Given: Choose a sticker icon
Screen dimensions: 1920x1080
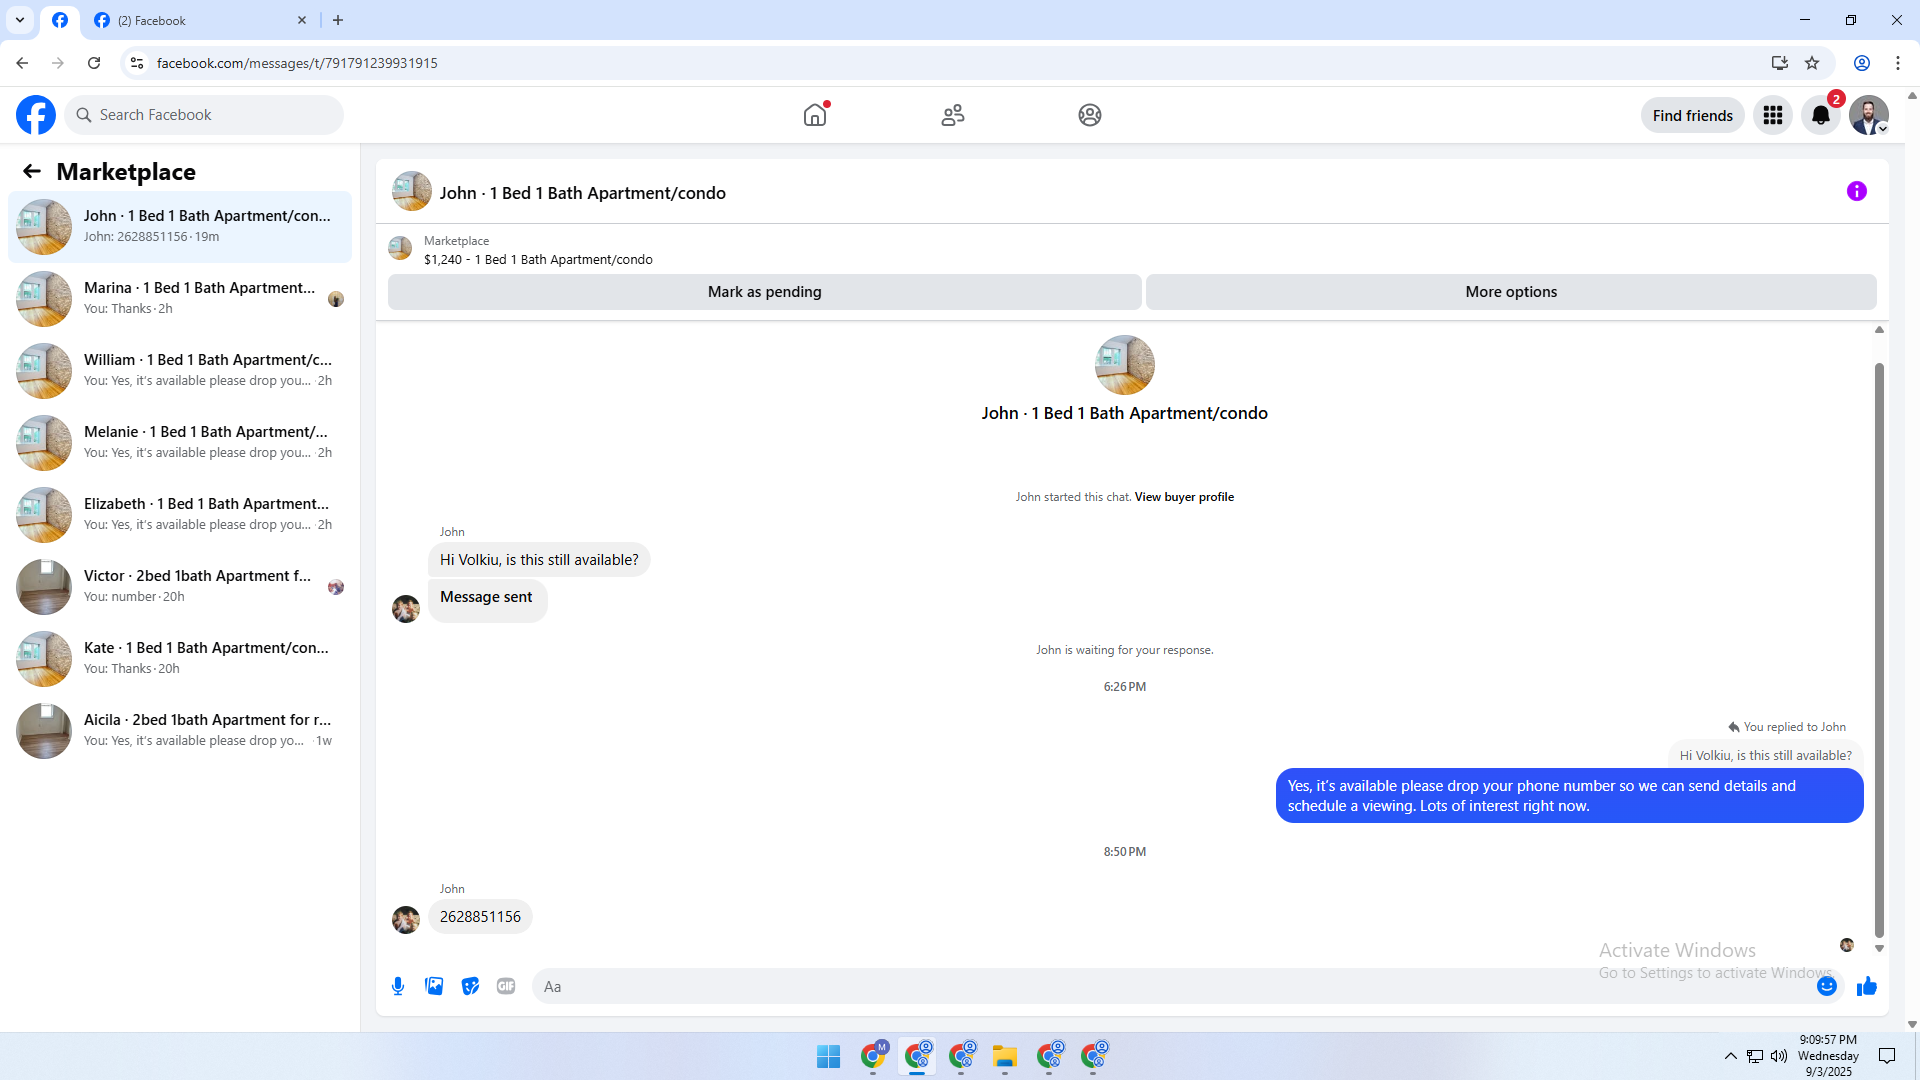Looking at the screenshot, I should [470, 986].
